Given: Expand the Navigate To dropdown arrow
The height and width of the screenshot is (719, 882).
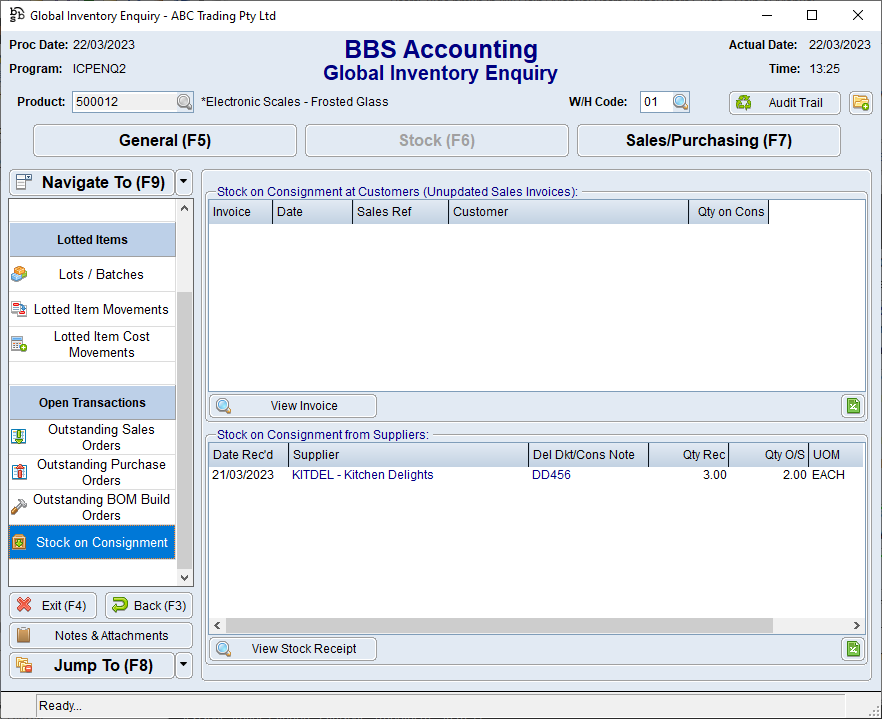Looking at the screenshot, I should coord(183,182).
